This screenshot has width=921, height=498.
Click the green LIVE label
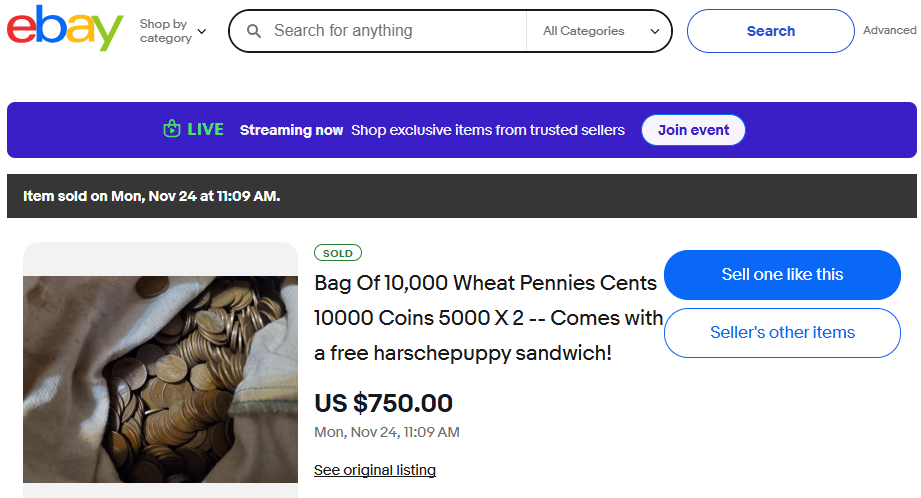[x=206, y=130]
